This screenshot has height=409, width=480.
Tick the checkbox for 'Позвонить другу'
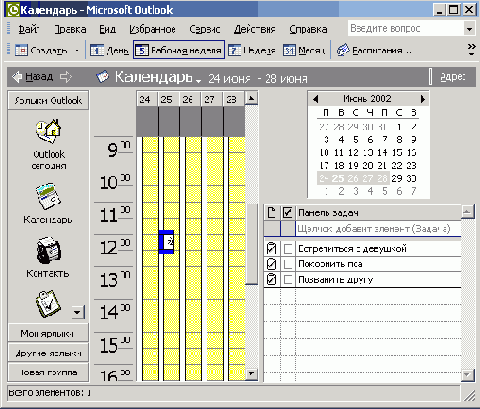pos(288,279)
